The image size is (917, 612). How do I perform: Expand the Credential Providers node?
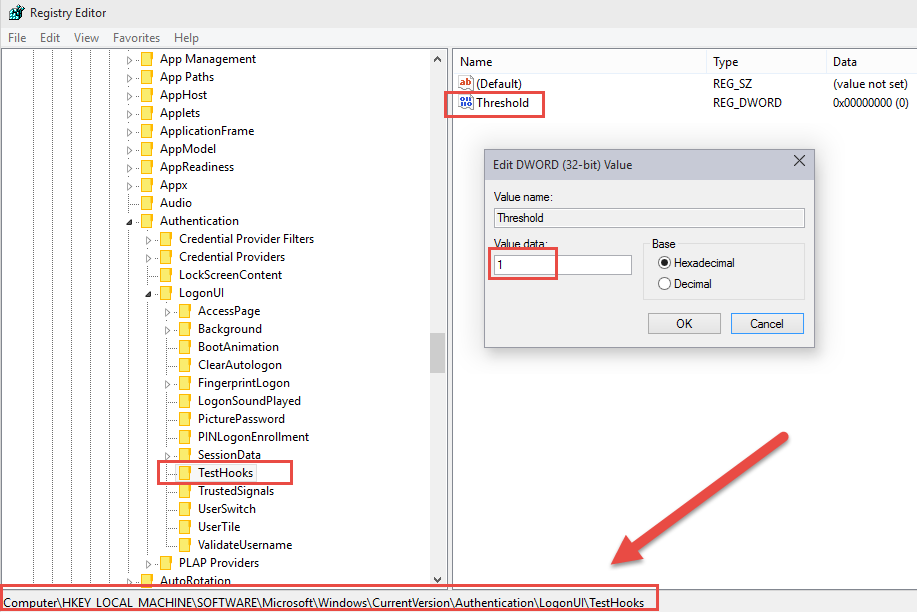pos(149,258)
